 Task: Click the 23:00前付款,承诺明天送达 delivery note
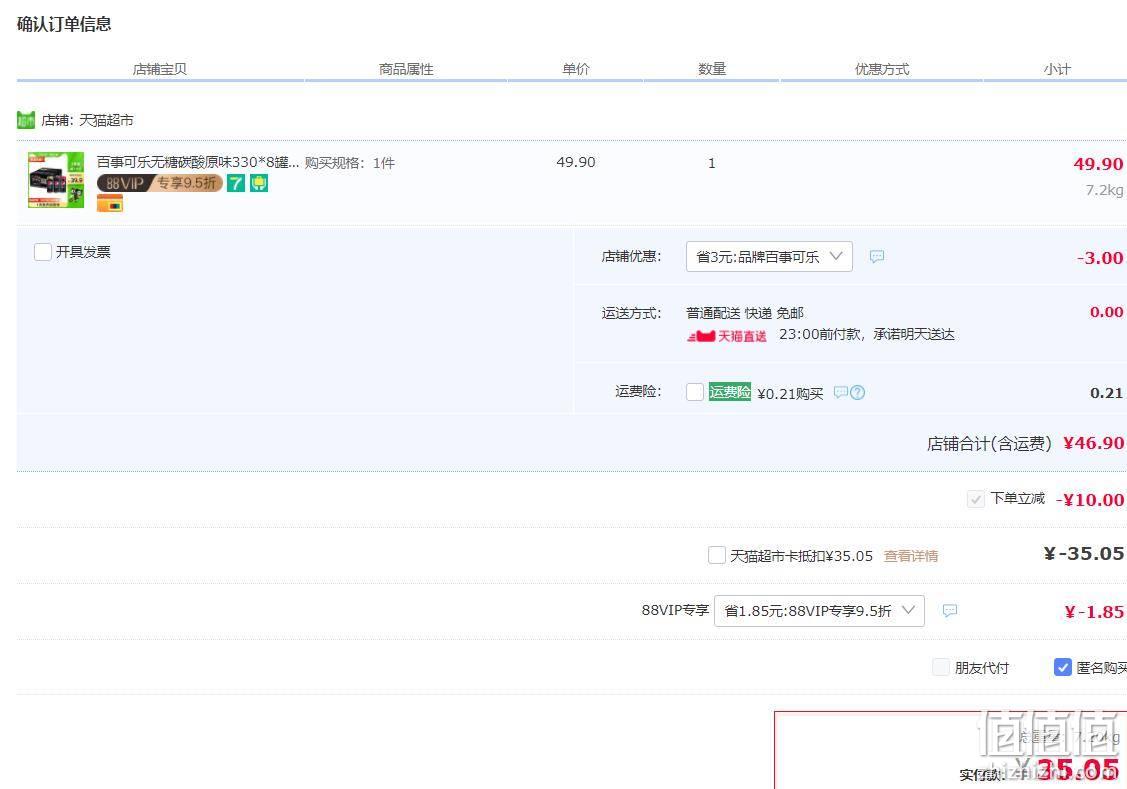pos(867,335)
